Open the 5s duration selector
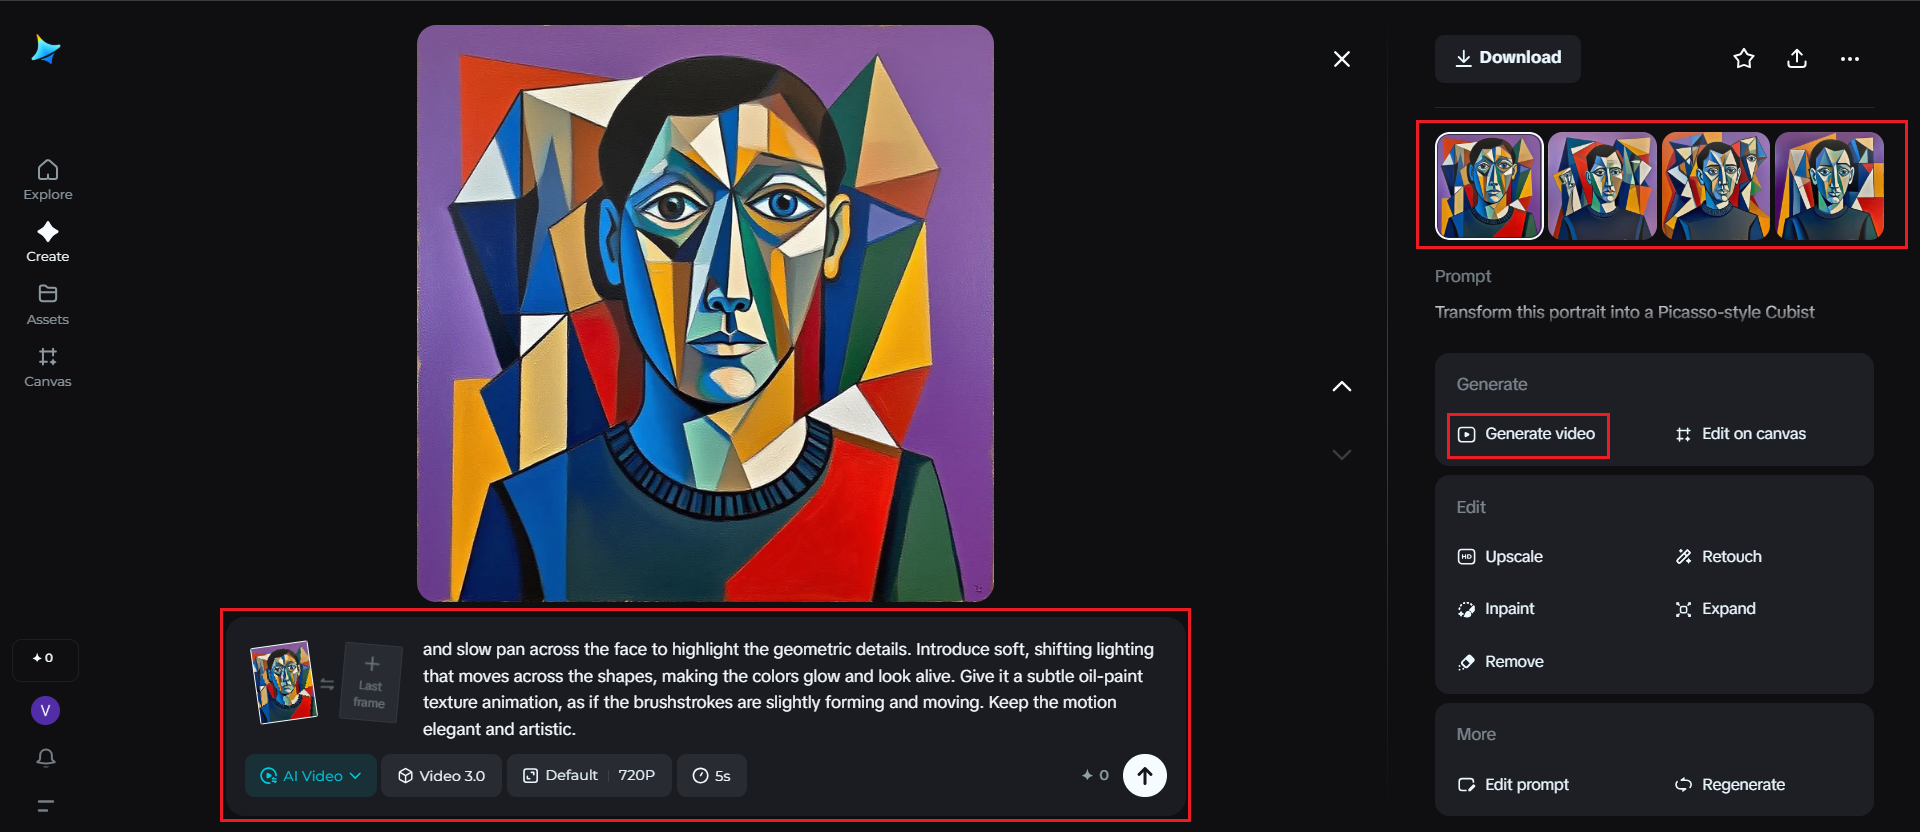 (x=712, y=776)
